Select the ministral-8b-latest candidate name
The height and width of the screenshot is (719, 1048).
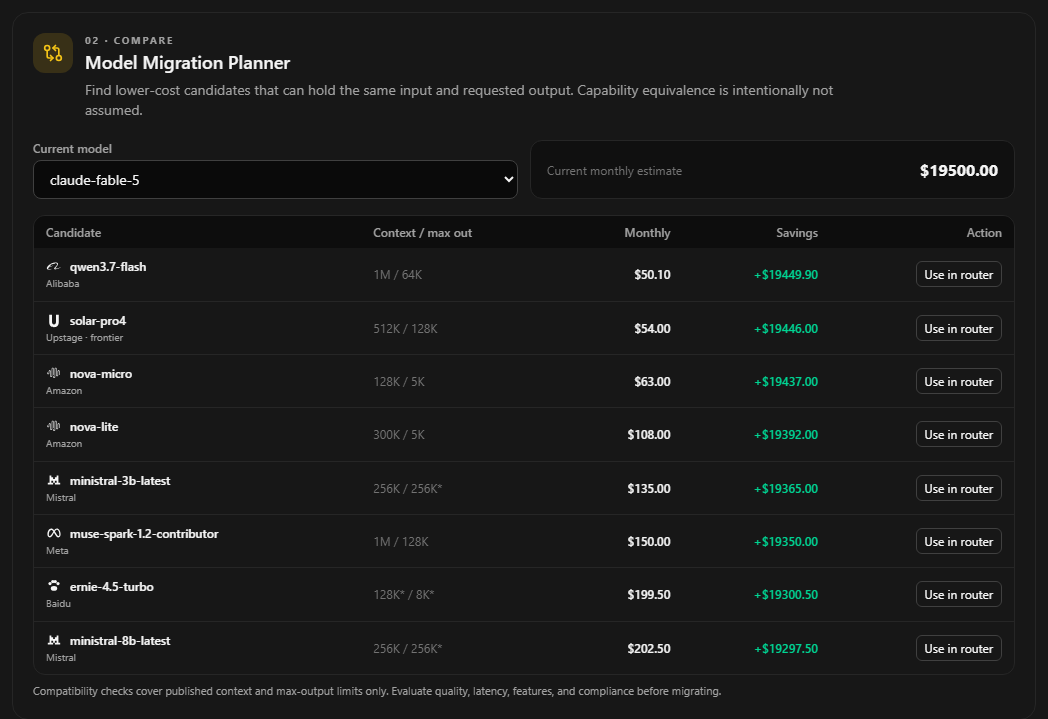click(120, 640)
